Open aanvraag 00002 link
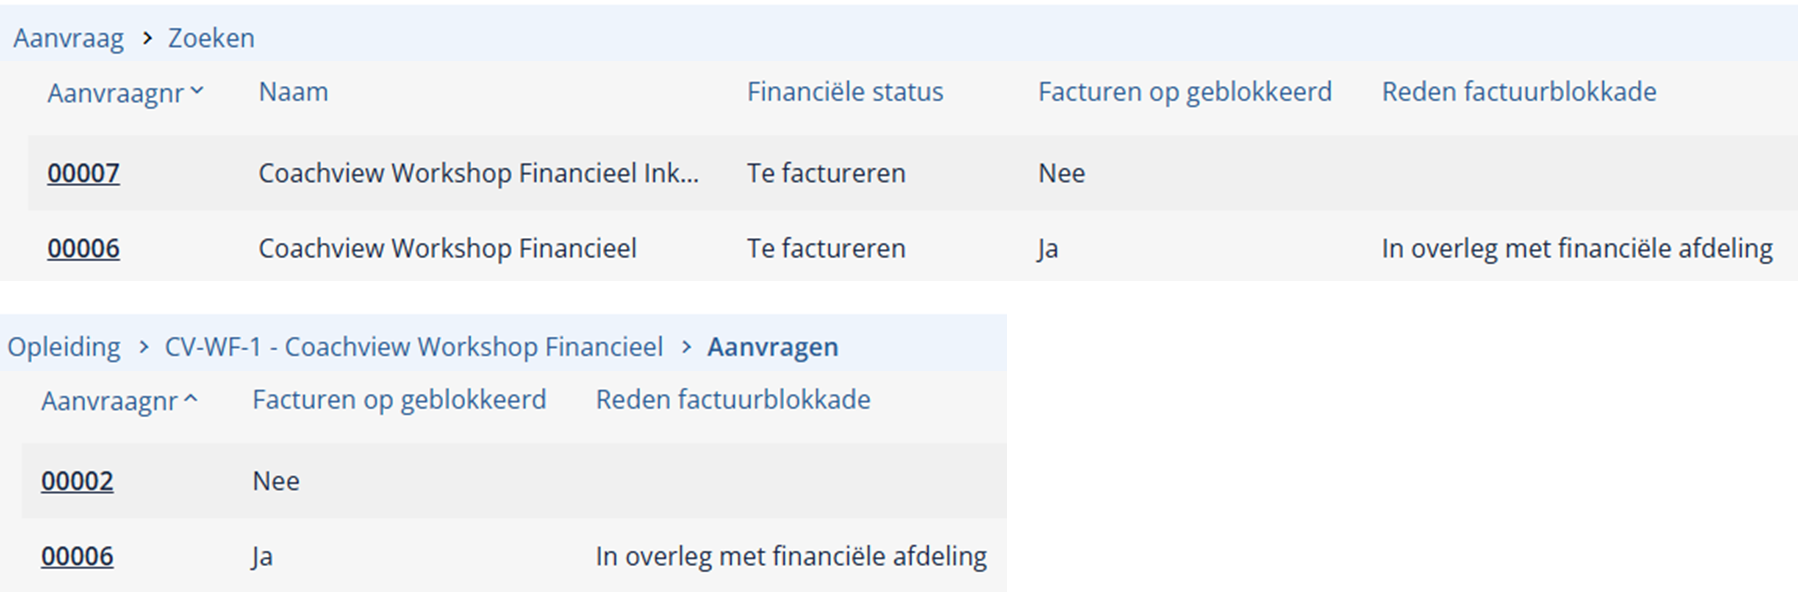The width and height of the screenshot is (1798, 592). 77,481
